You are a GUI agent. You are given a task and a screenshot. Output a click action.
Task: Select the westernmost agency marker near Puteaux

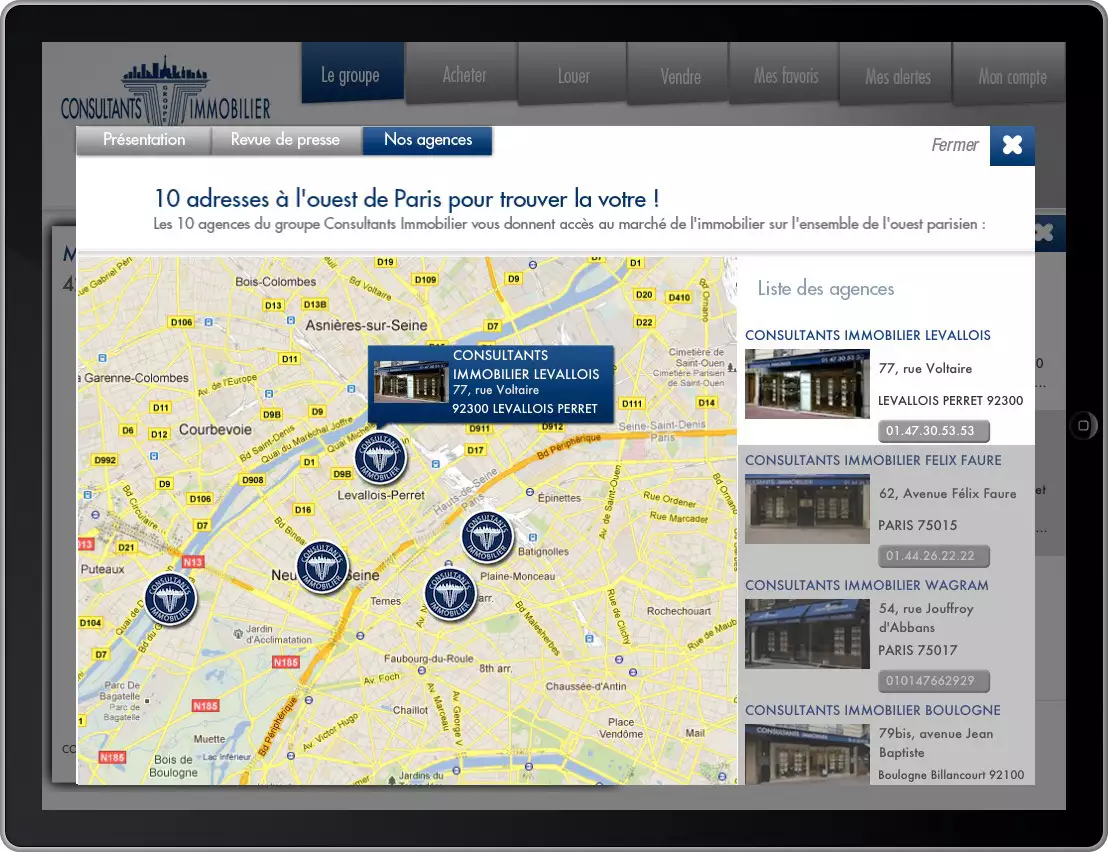coord(170,597)
